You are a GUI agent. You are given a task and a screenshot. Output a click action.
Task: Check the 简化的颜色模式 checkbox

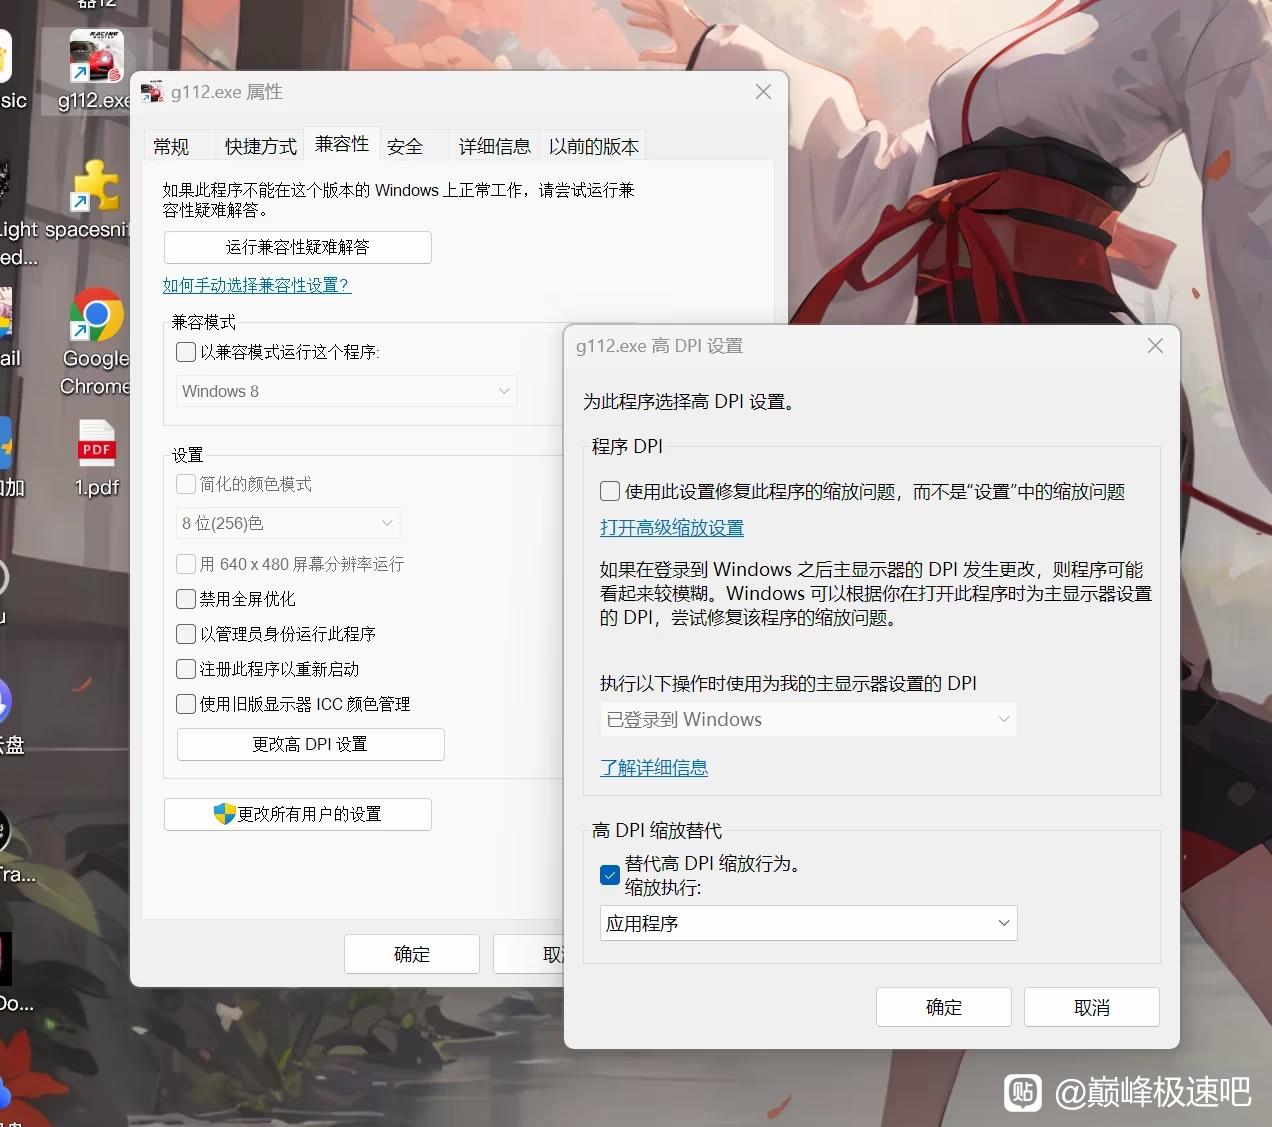pyautogui.click(x=186, y=484)
